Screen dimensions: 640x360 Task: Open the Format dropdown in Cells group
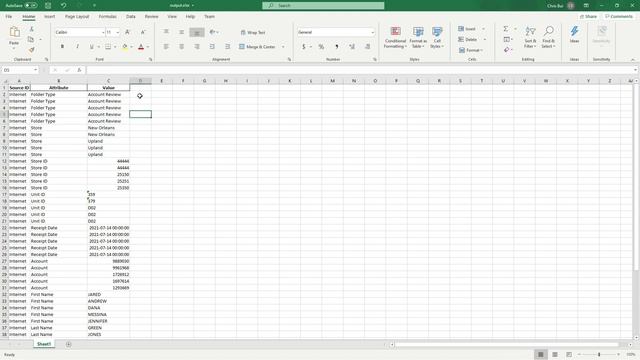click(x=471, y=50)
